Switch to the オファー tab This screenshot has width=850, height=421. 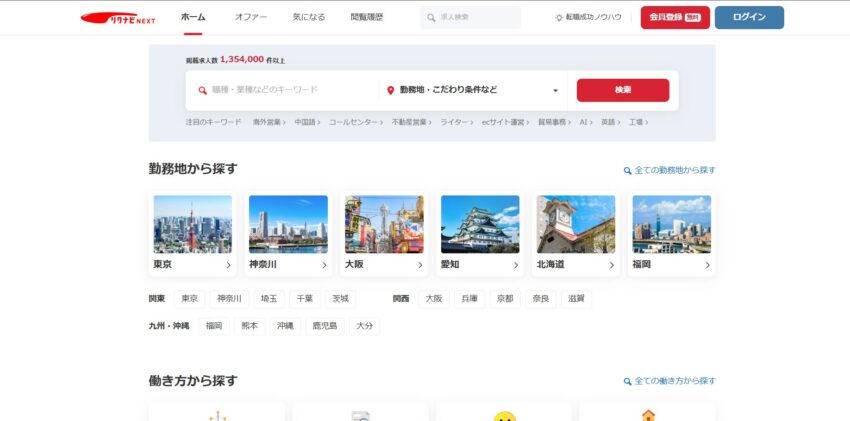point(250,17)
